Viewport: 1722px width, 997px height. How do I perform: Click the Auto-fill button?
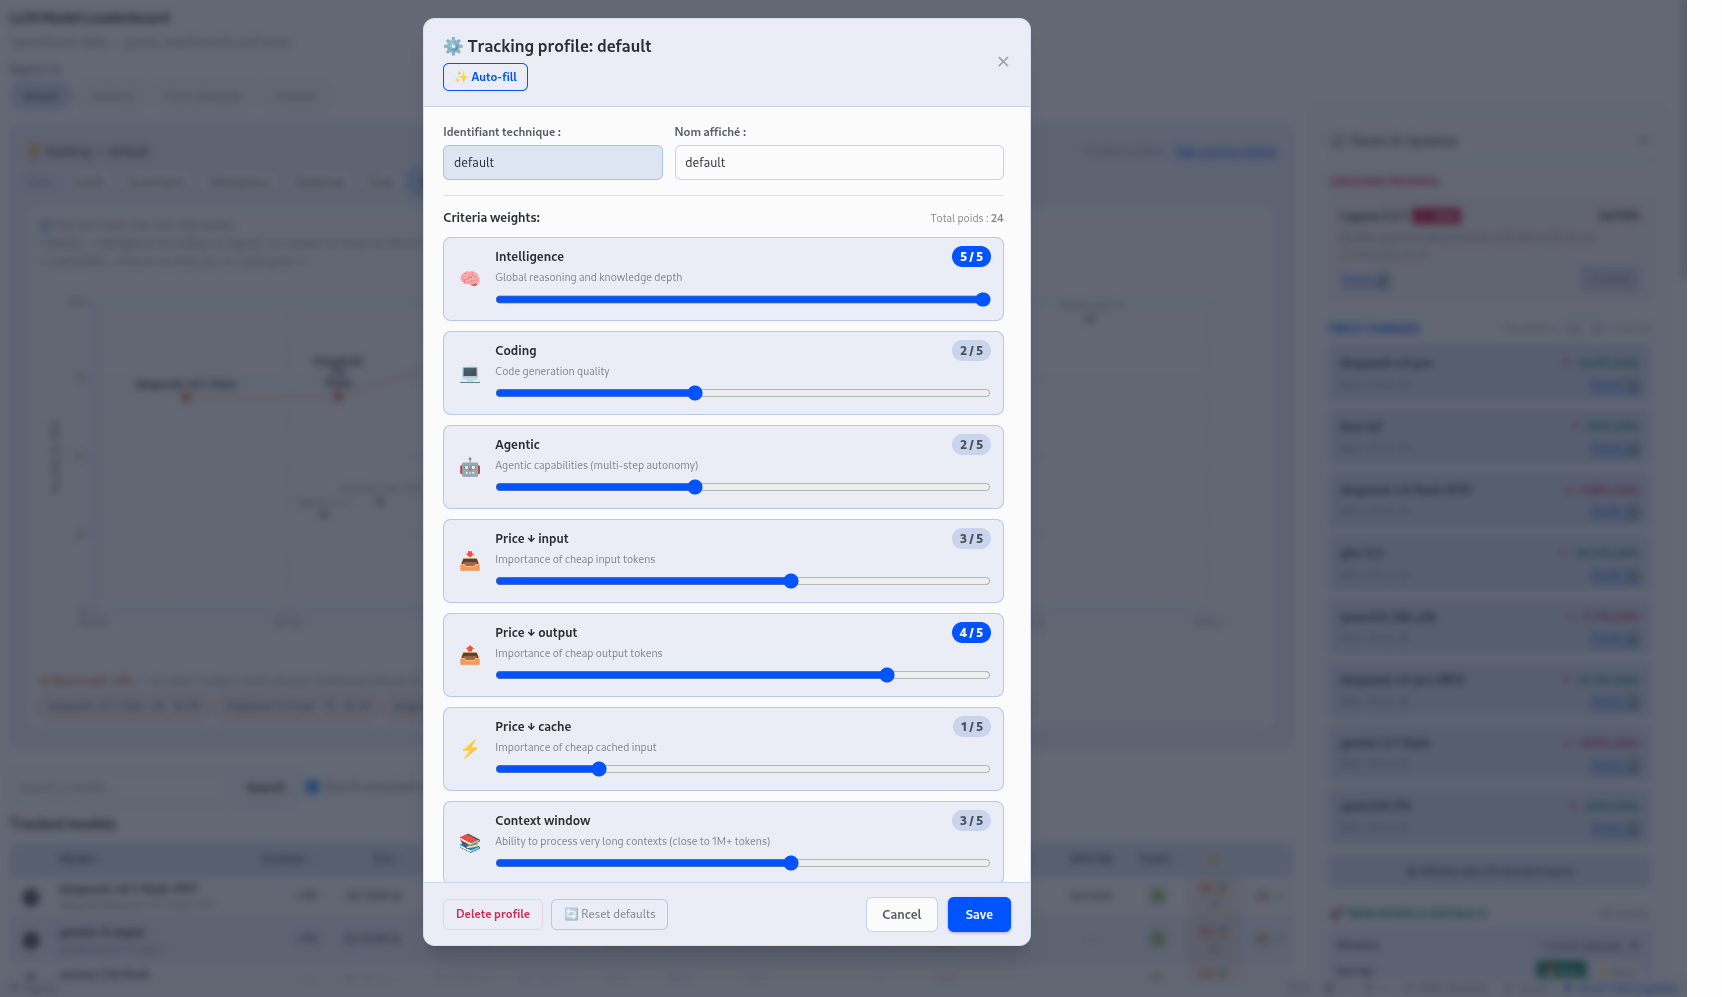485,77
